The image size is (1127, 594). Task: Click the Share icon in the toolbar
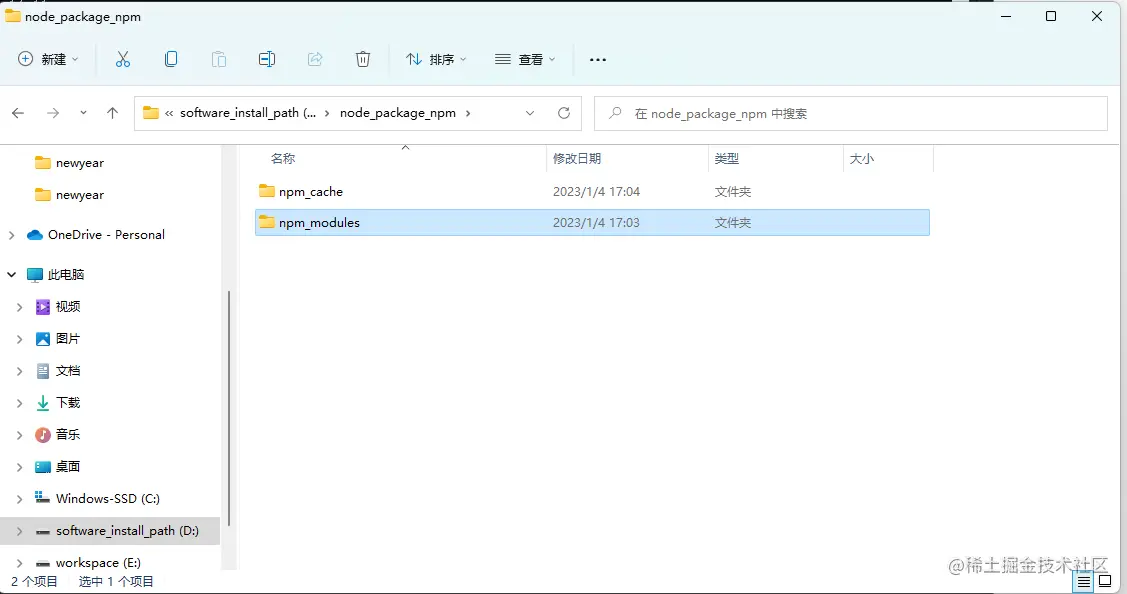coord(315,59)
